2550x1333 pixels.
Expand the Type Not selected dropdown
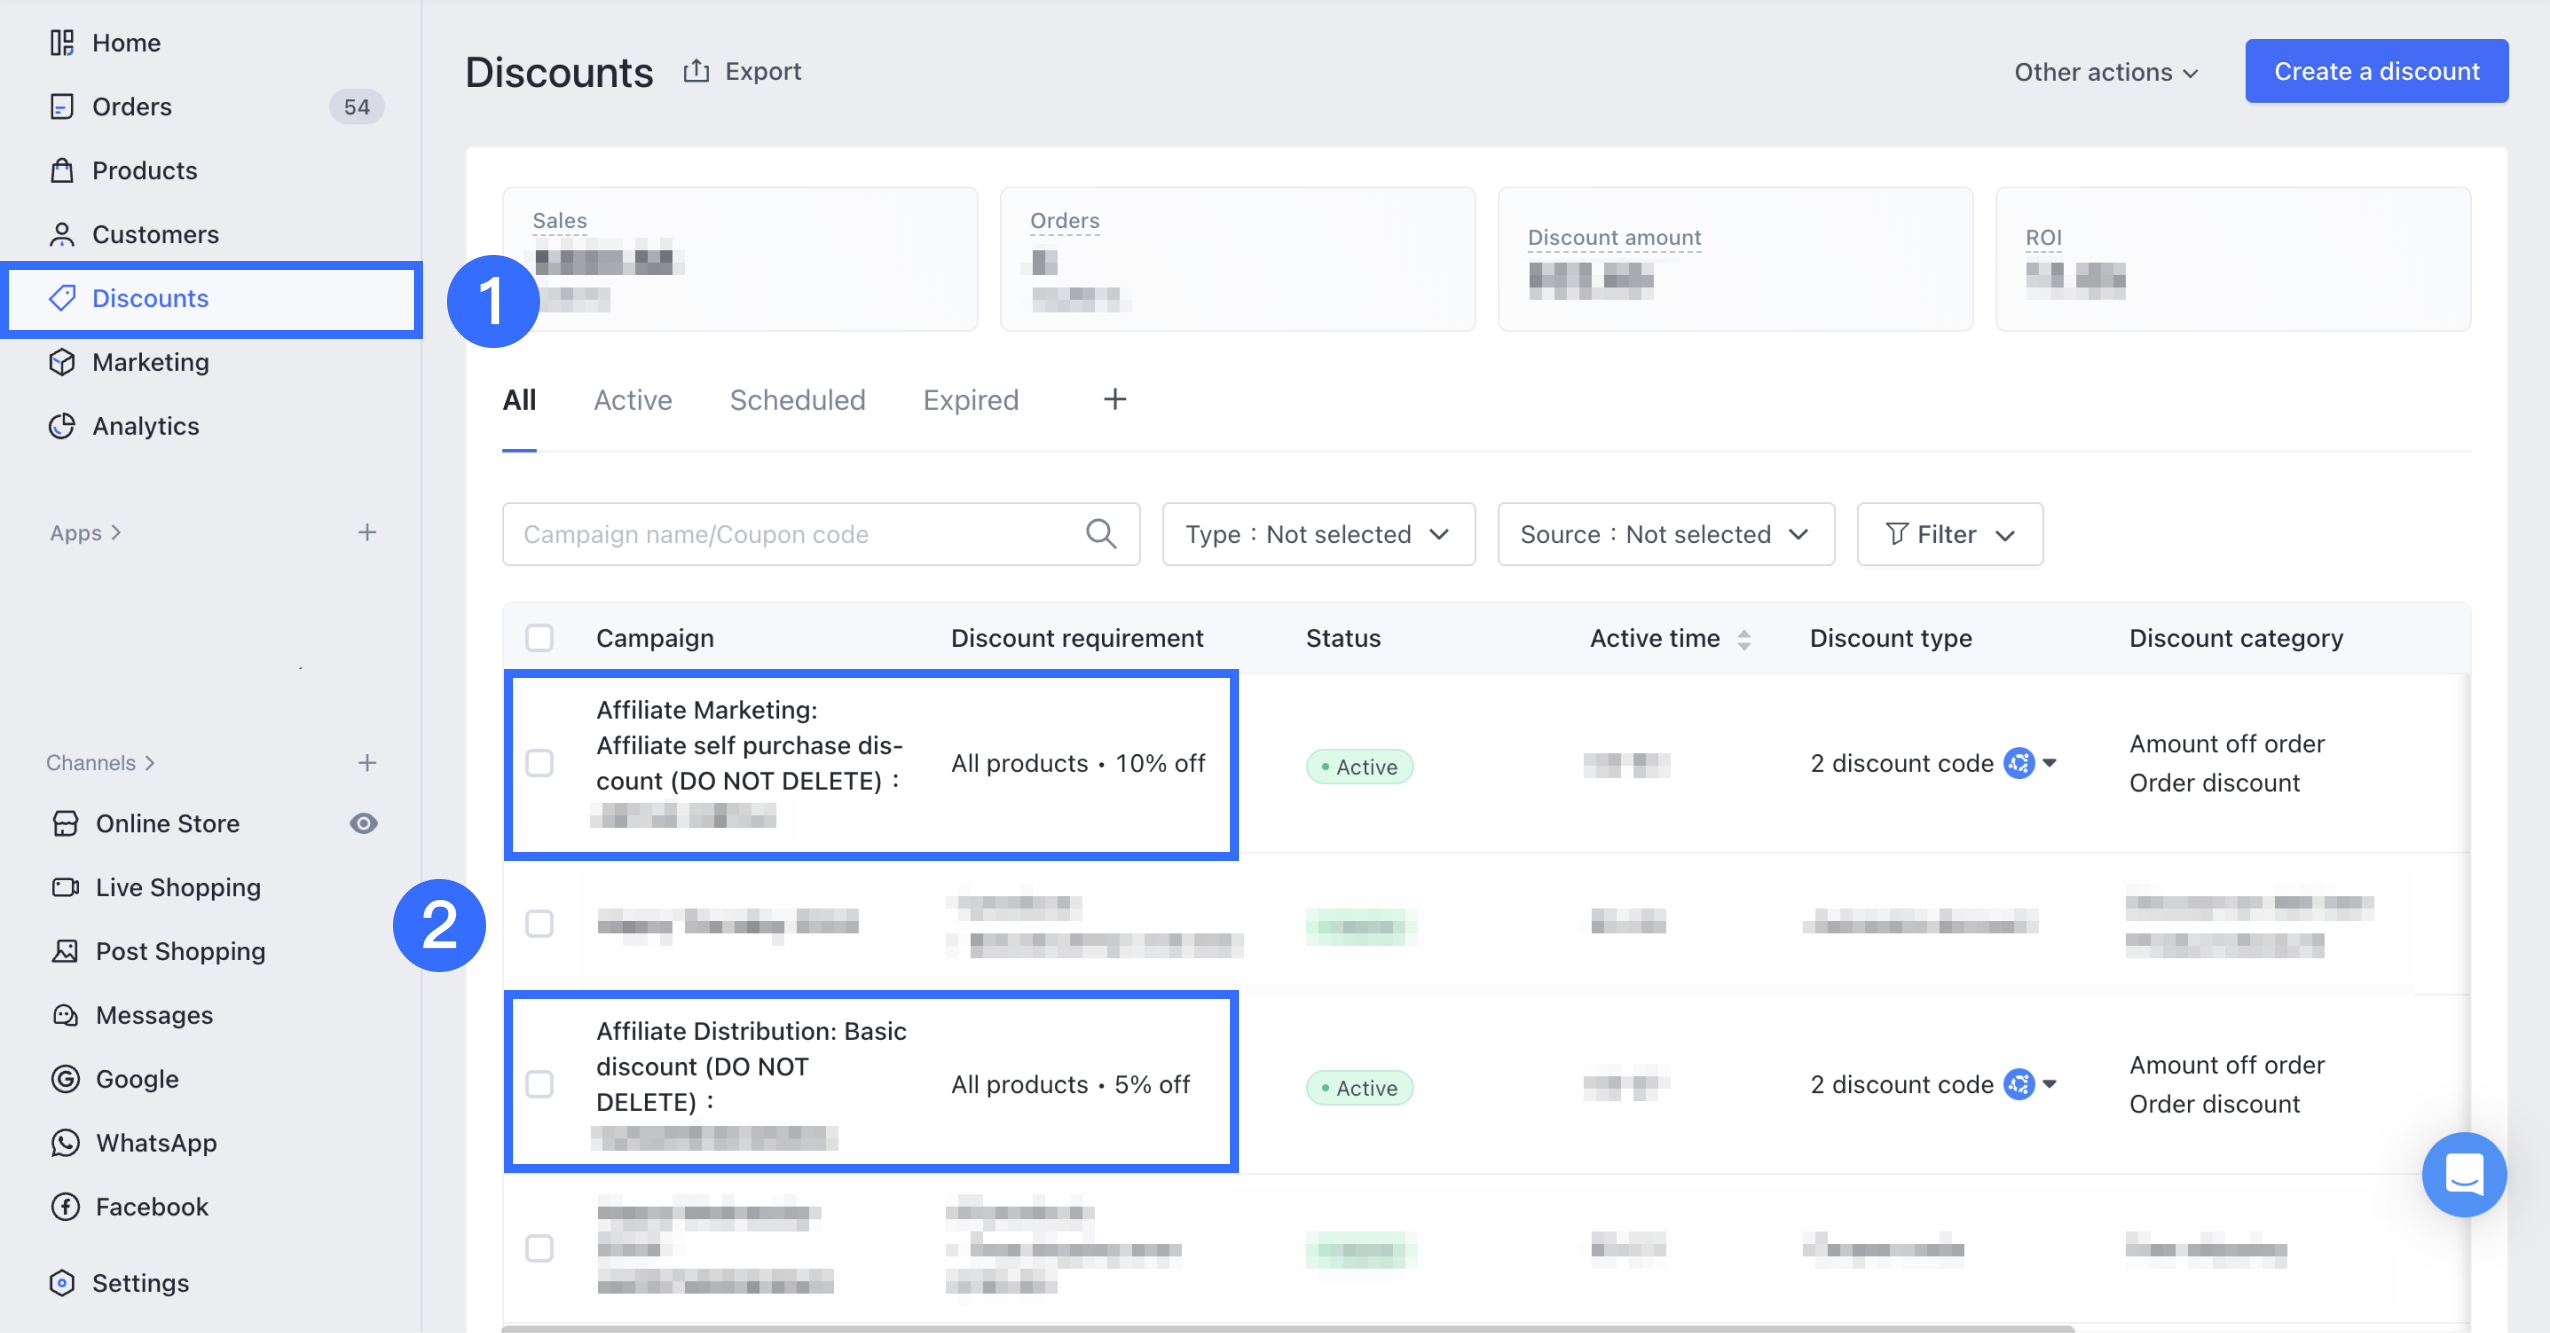coord(1317,534)
